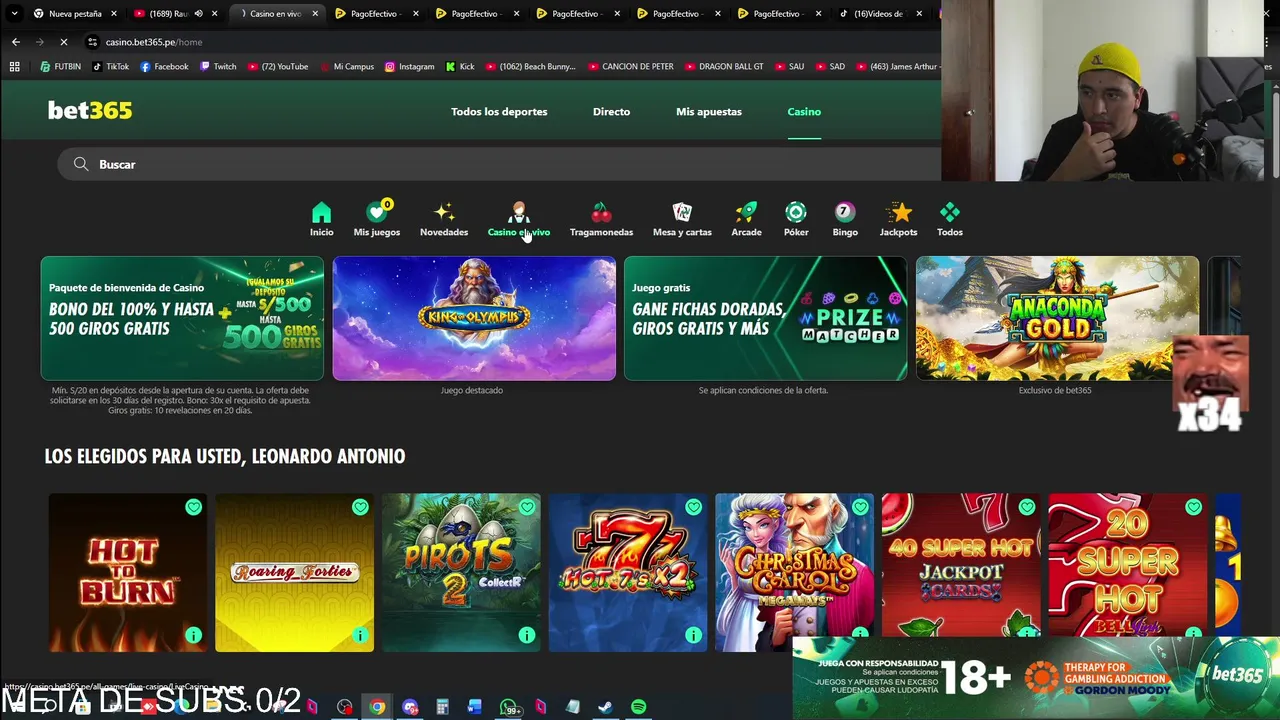This screenshot has width=1280, height=720.
Task: Open the TikTok bookmark
Action: [110, 67]
